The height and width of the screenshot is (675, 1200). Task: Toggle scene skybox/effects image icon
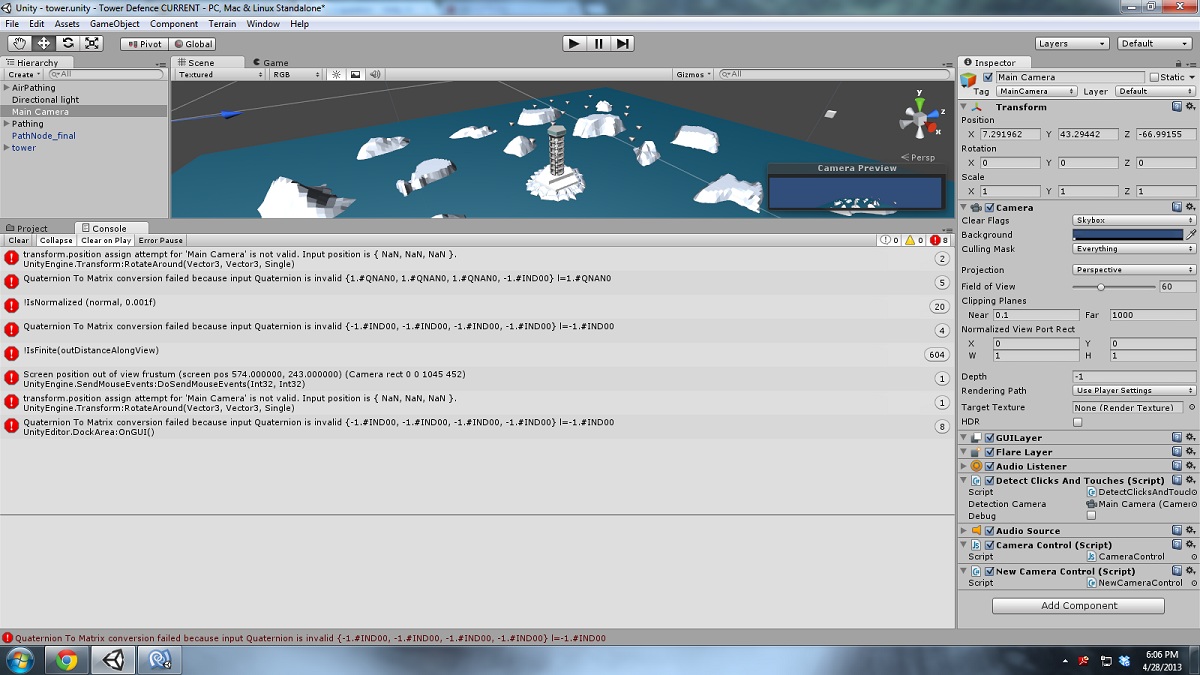click(x=355, y=74)
